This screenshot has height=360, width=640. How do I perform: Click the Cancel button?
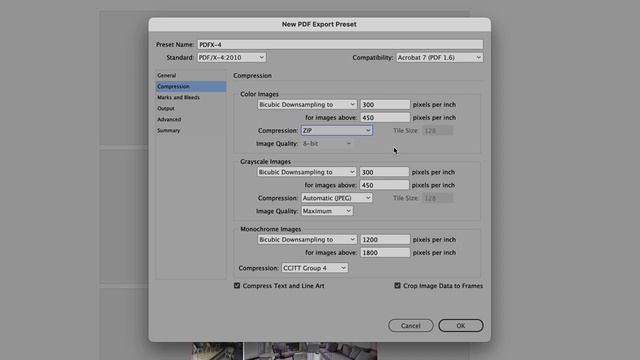(411, 326)
